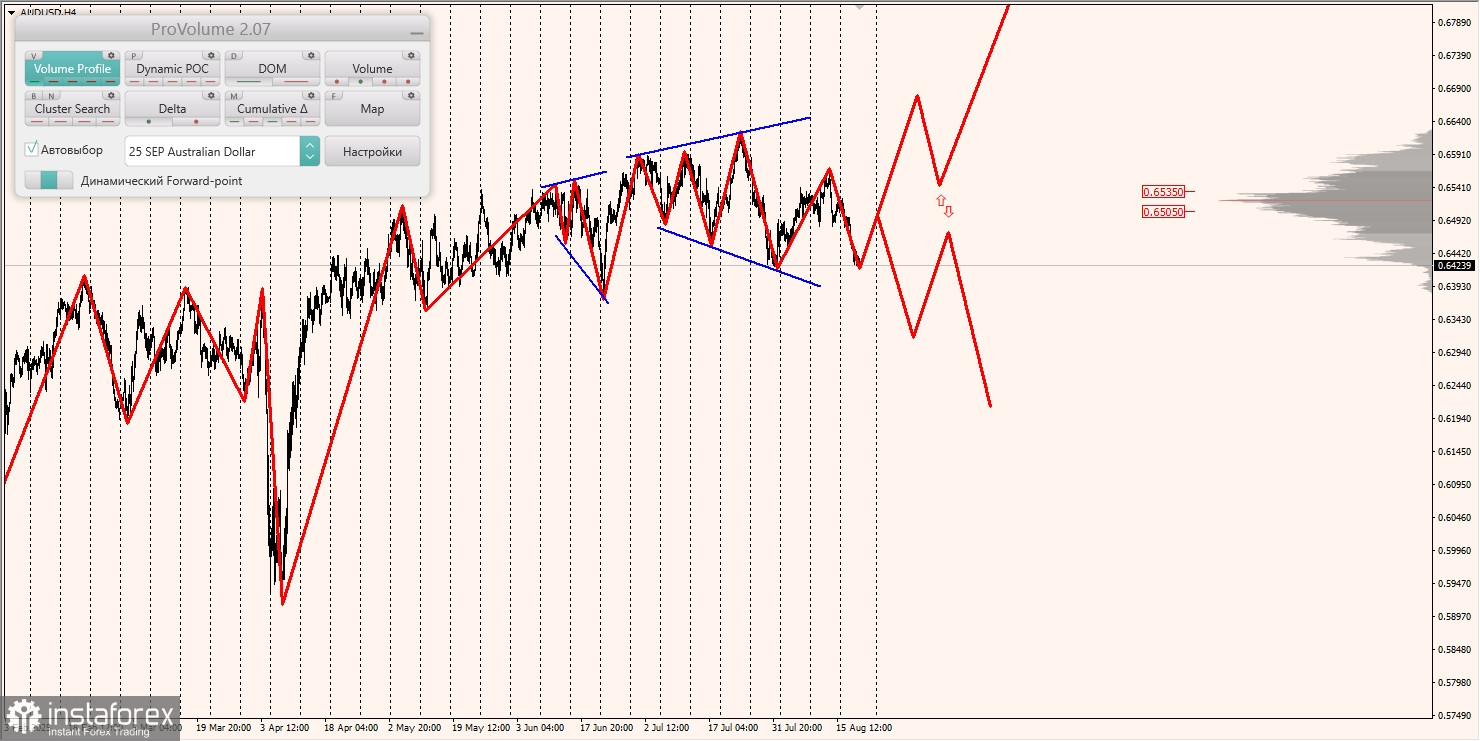1480x741 pixels.
Task: Click the 0.66900 price scale label
Action: pos(1453,88)
